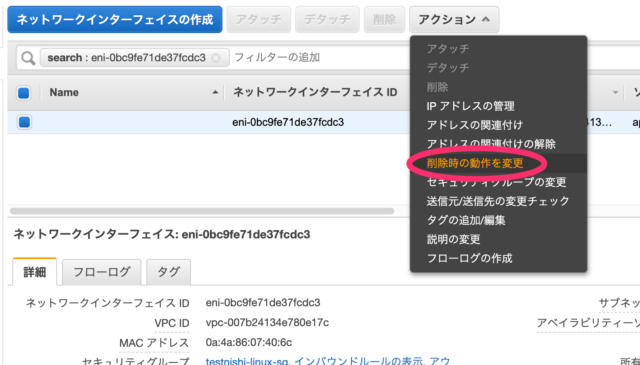Toggle the select-all header checkbox

(x=24, y=93)
